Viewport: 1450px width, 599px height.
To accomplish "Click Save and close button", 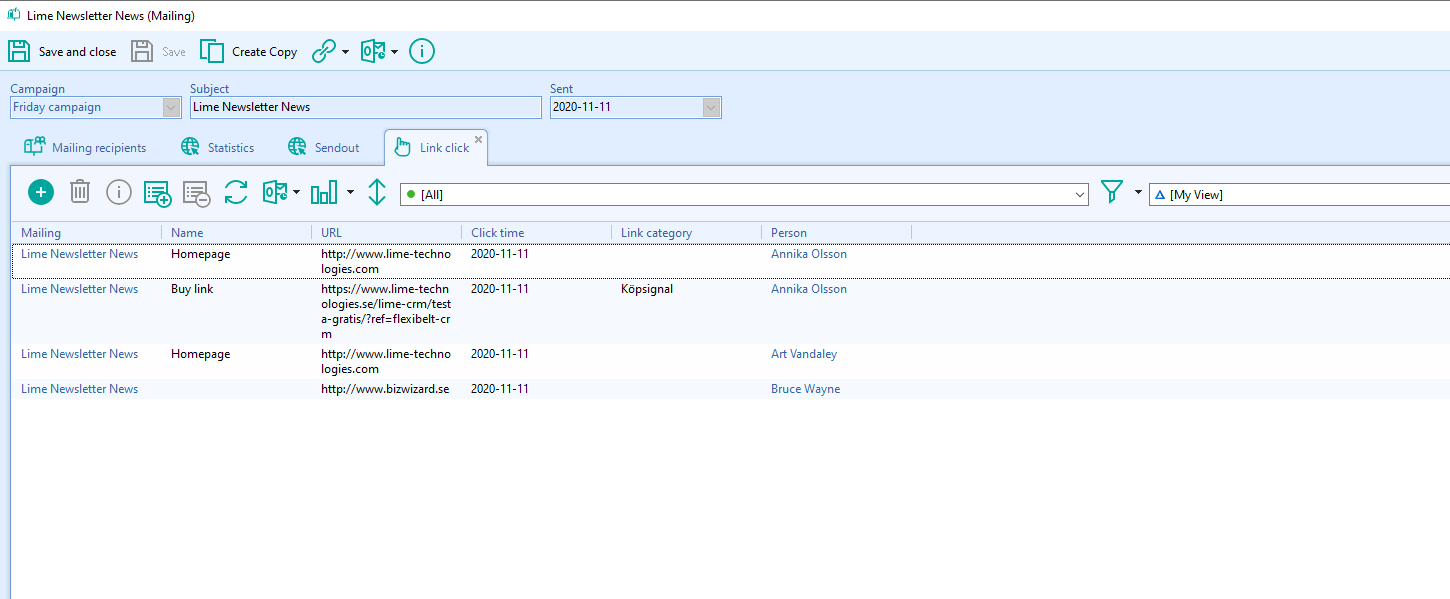I will tap(62, 52).
